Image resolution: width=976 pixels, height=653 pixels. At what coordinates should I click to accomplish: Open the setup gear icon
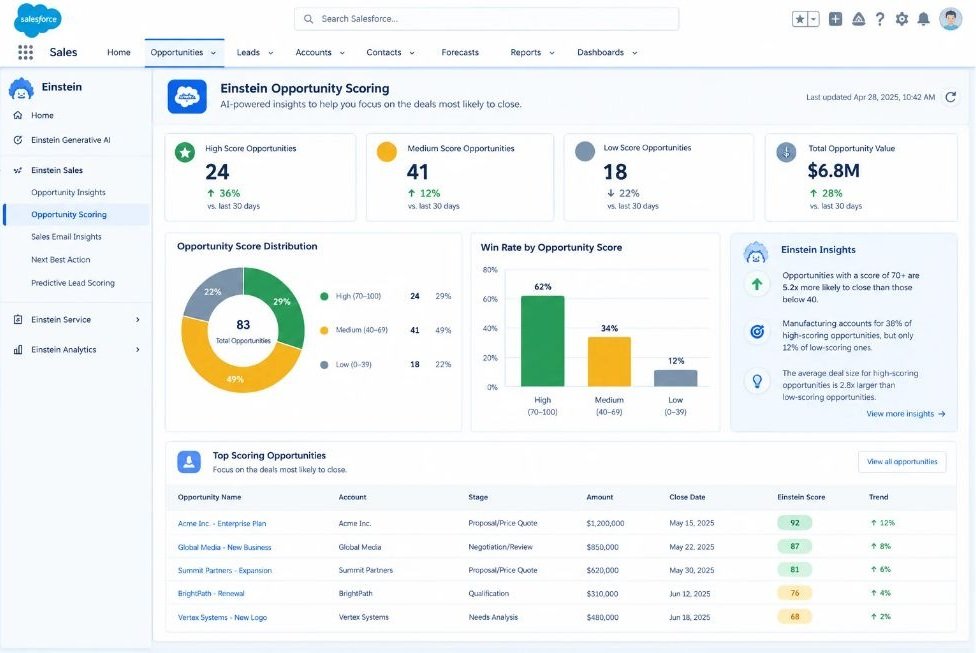click(901, 19)
